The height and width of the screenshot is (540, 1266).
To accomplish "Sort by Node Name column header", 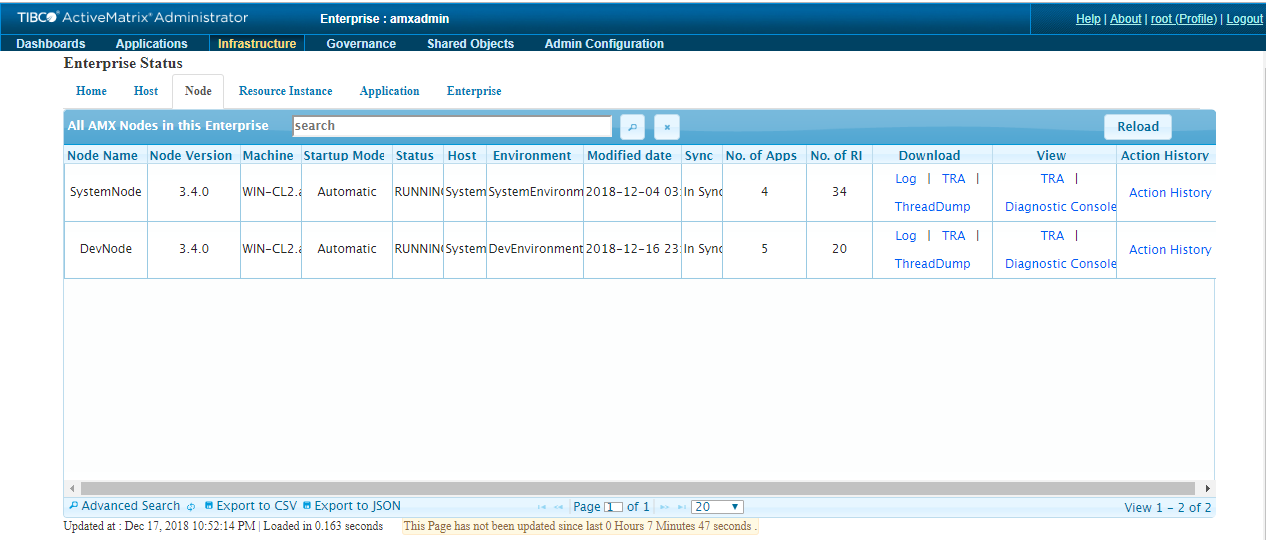I will 105,156.
